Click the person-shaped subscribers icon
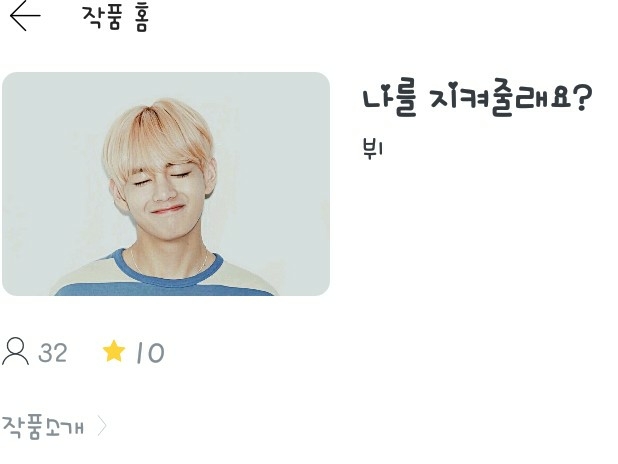This screenshot has height=464, width=618. click(x=15, y=351)
